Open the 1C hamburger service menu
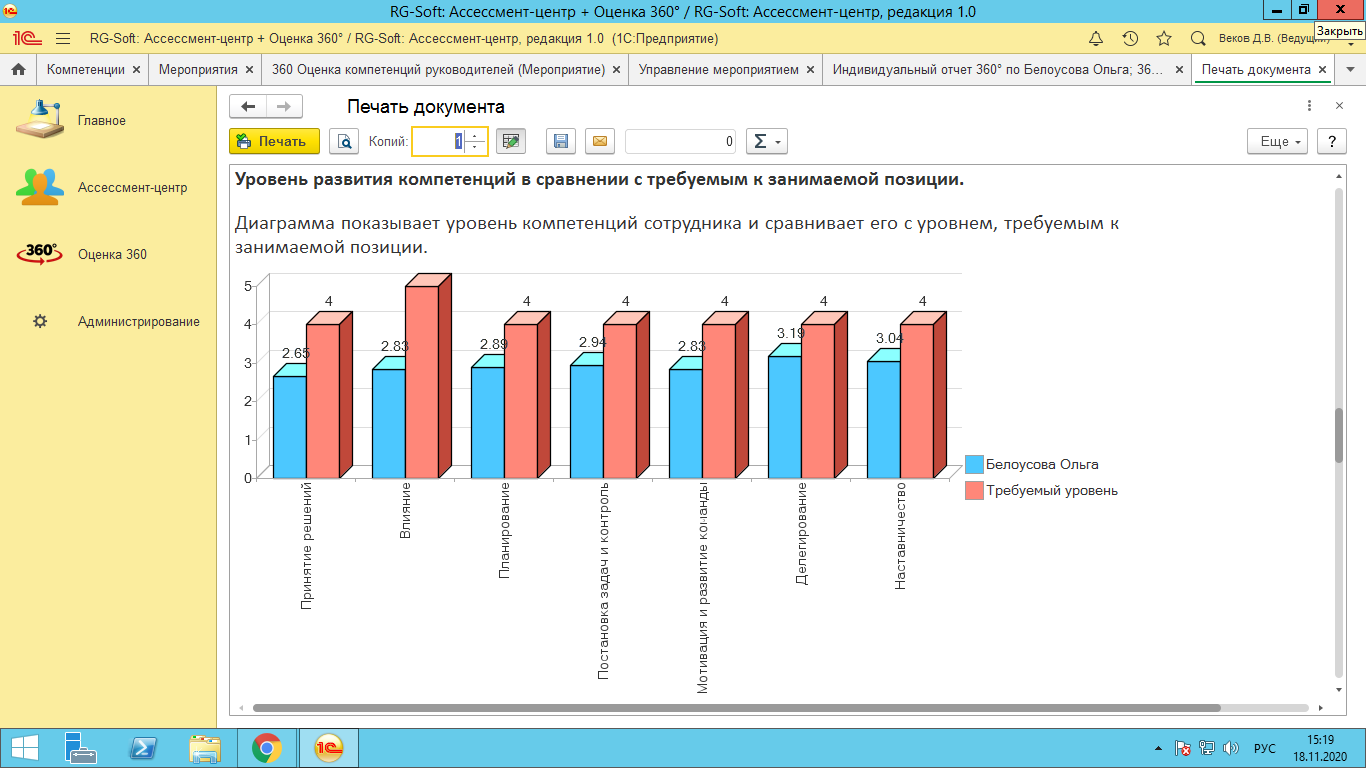The image size is (1366, 768). pyautogui.click(x=63, y=39)
